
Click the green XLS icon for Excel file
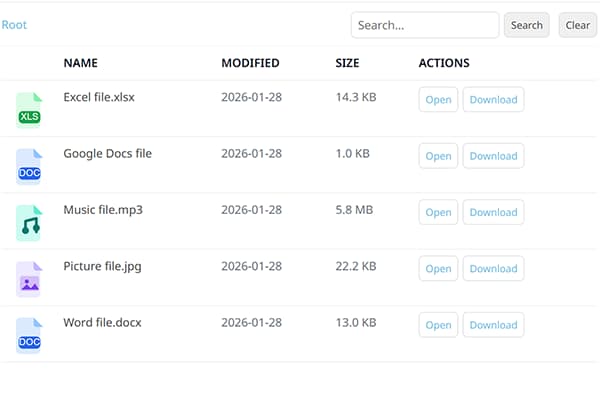pos(30,109)
